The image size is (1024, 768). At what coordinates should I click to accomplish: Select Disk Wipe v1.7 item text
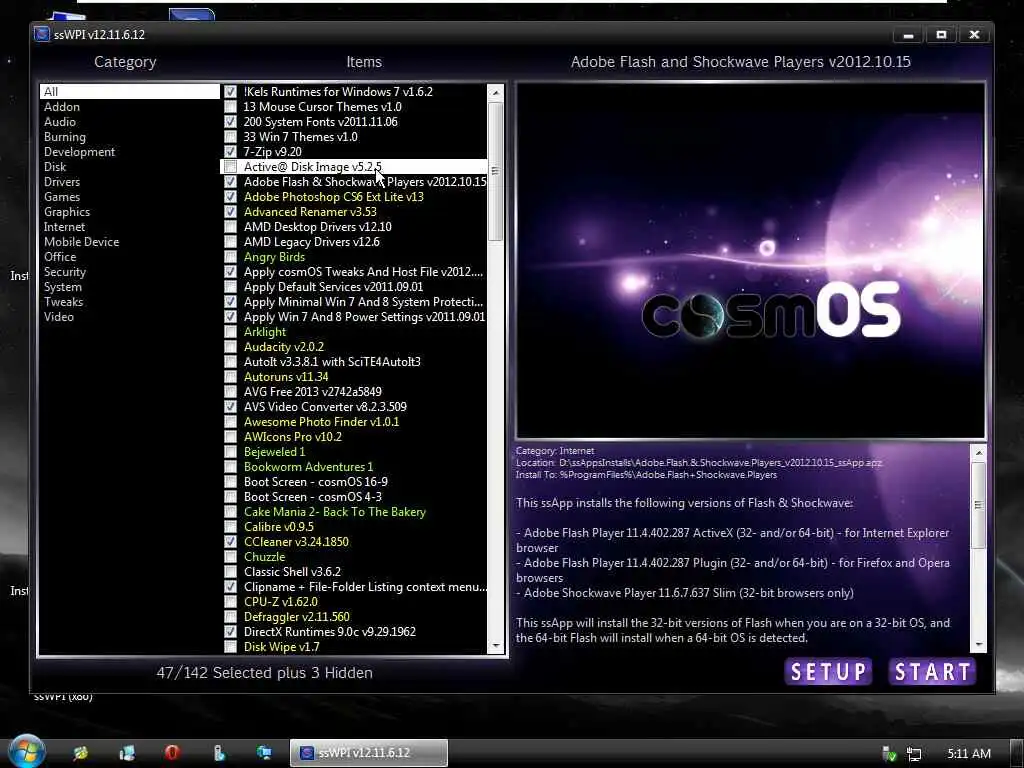coord(281,647)
